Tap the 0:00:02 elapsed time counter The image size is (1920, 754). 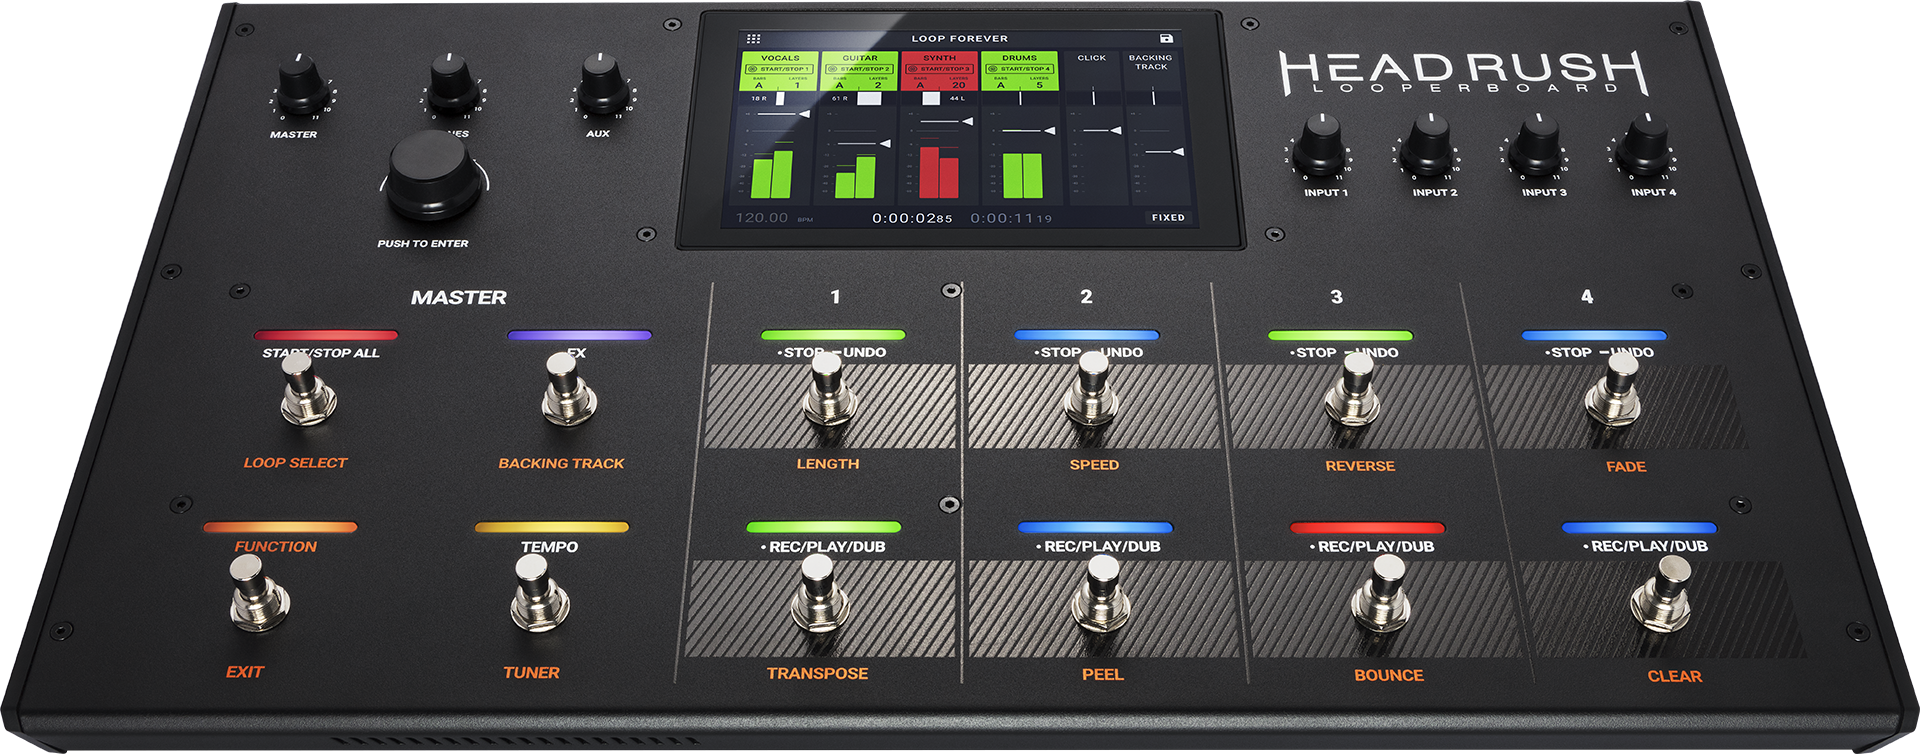[912, 217]
